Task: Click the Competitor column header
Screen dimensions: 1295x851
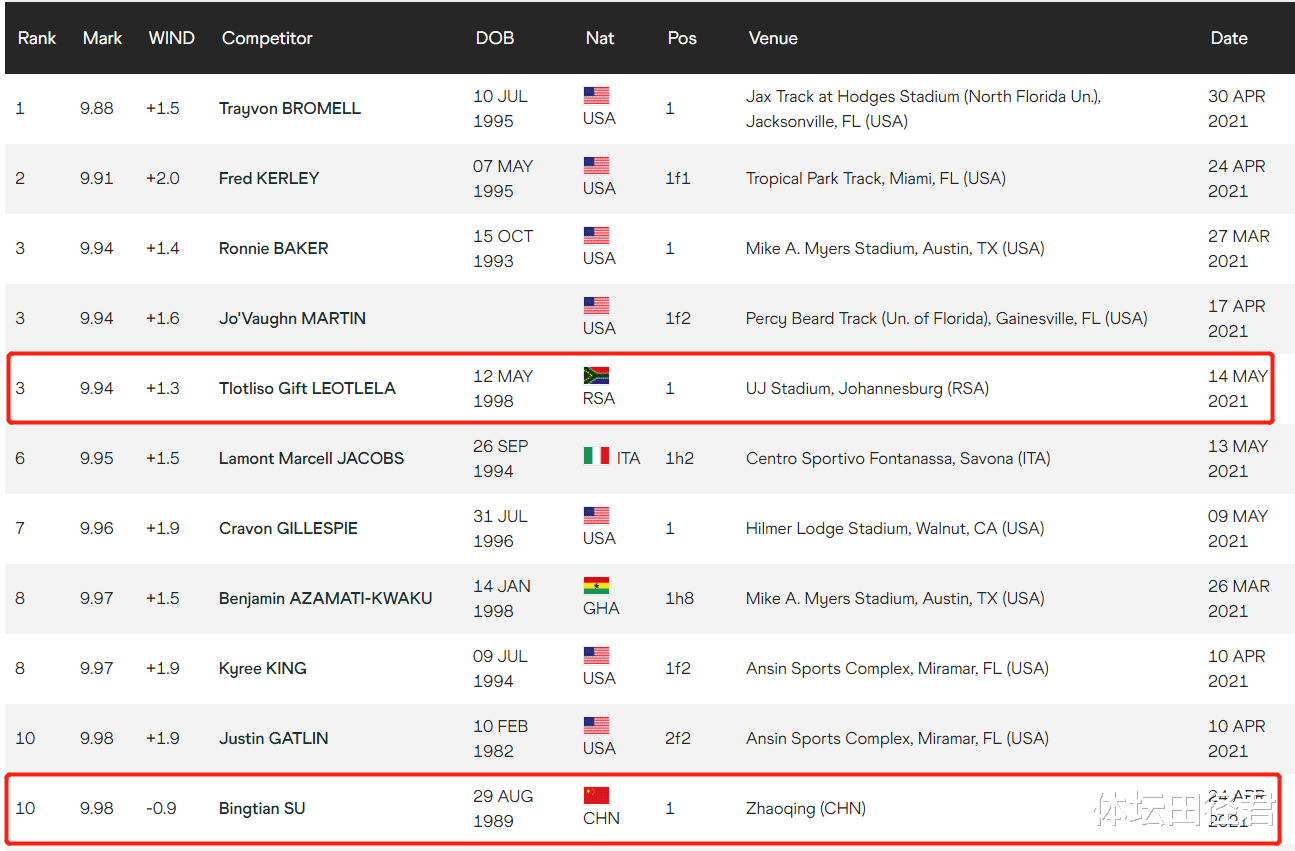Action: 267,38
